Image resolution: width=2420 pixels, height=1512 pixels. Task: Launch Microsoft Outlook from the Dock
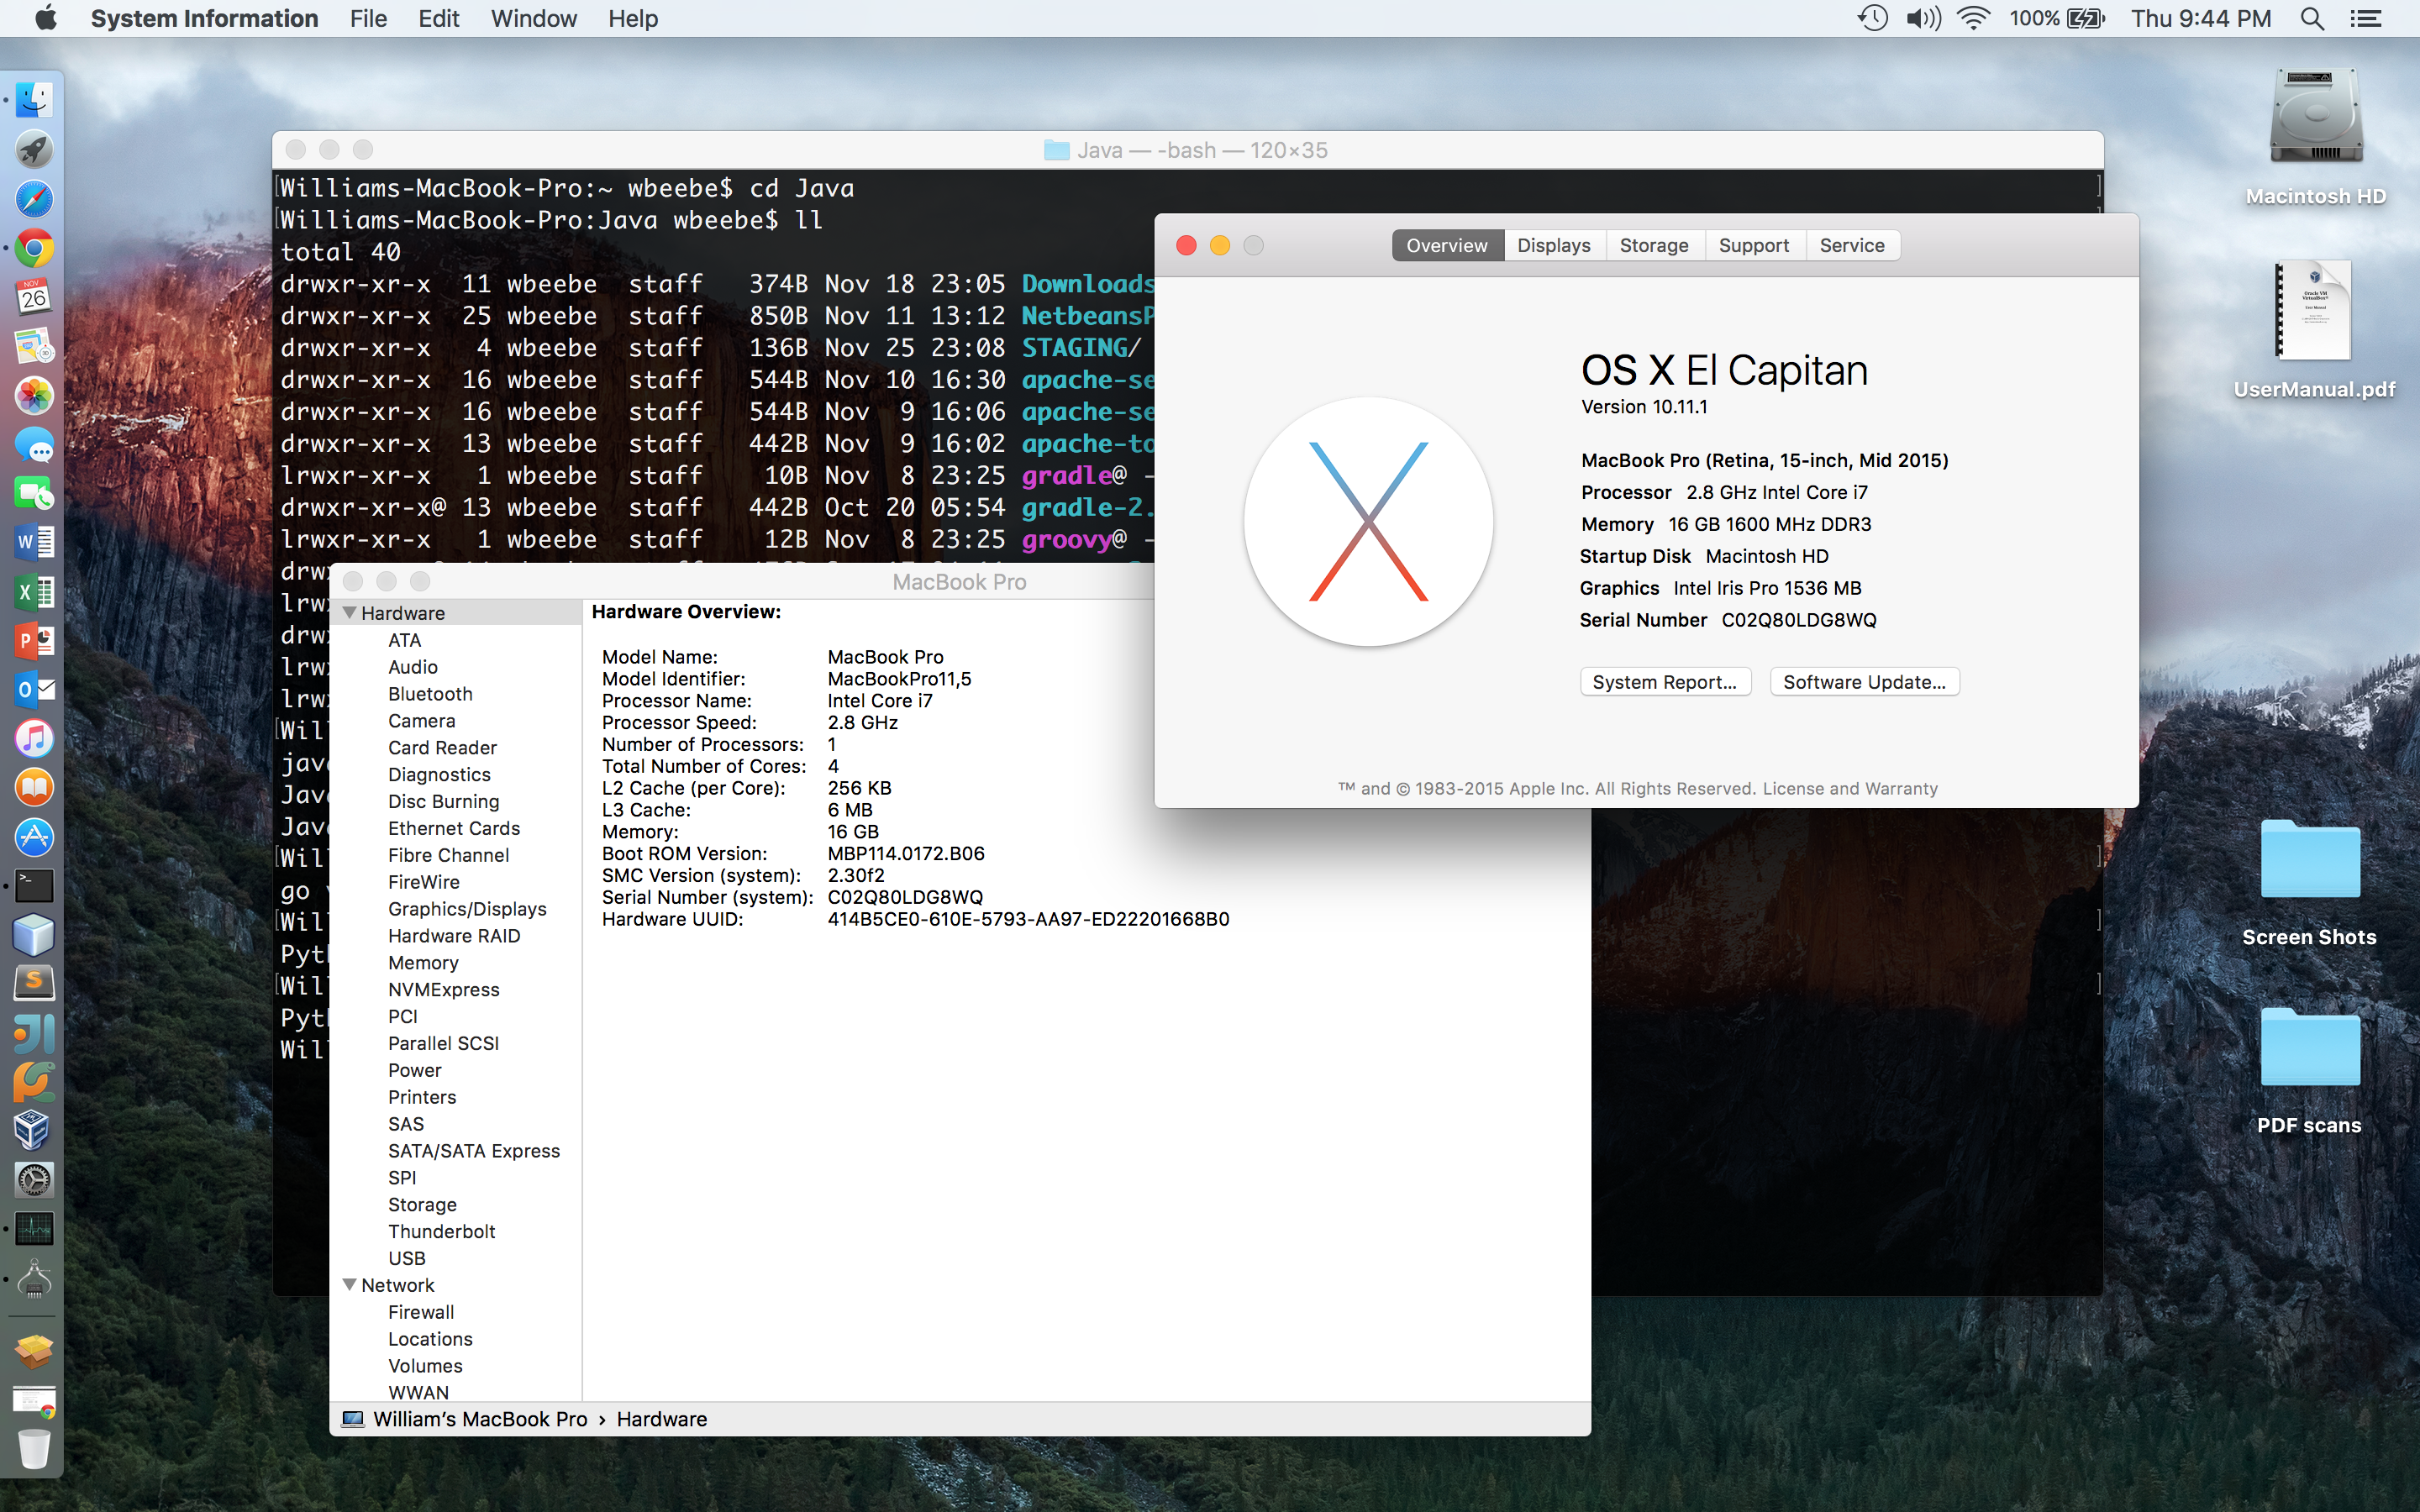coord(34,689)
